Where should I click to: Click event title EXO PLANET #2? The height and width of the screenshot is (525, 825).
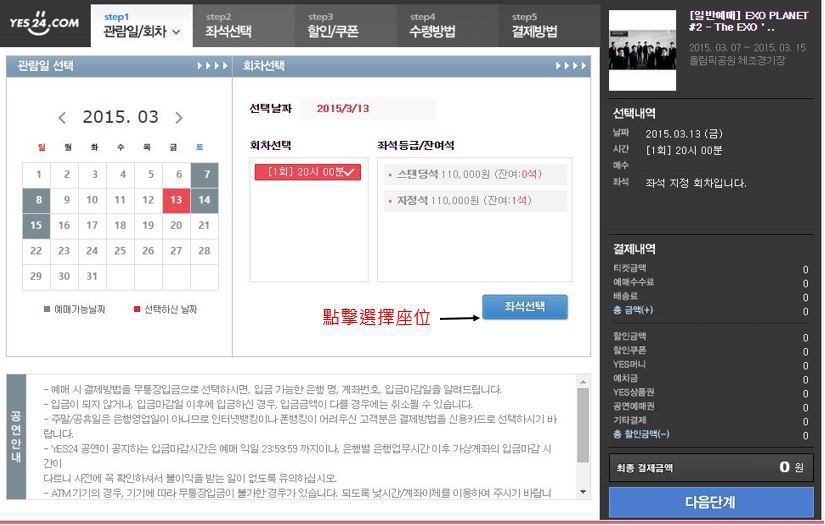coord(748,21)
